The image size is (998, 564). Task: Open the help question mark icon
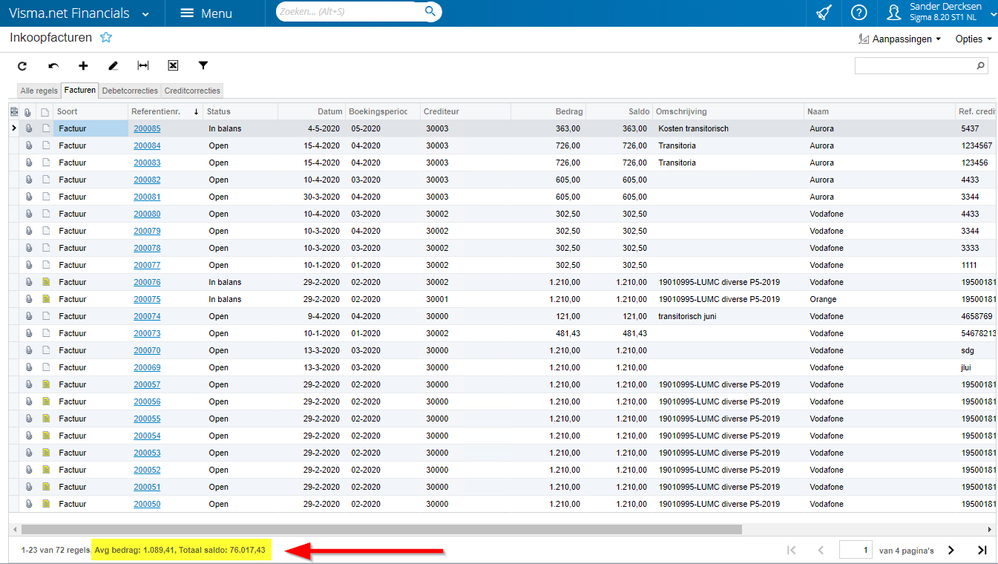858,13
